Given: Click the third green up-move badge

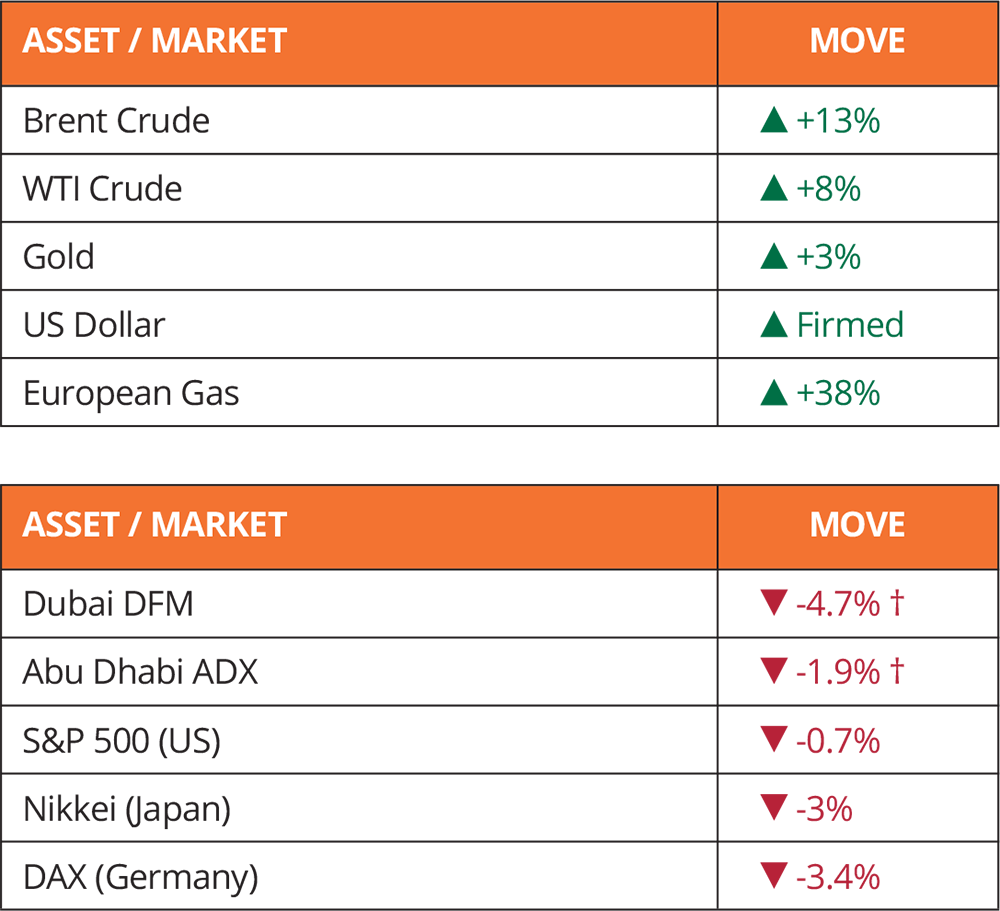Looking at the screenshot, I should tap(815, 255).
